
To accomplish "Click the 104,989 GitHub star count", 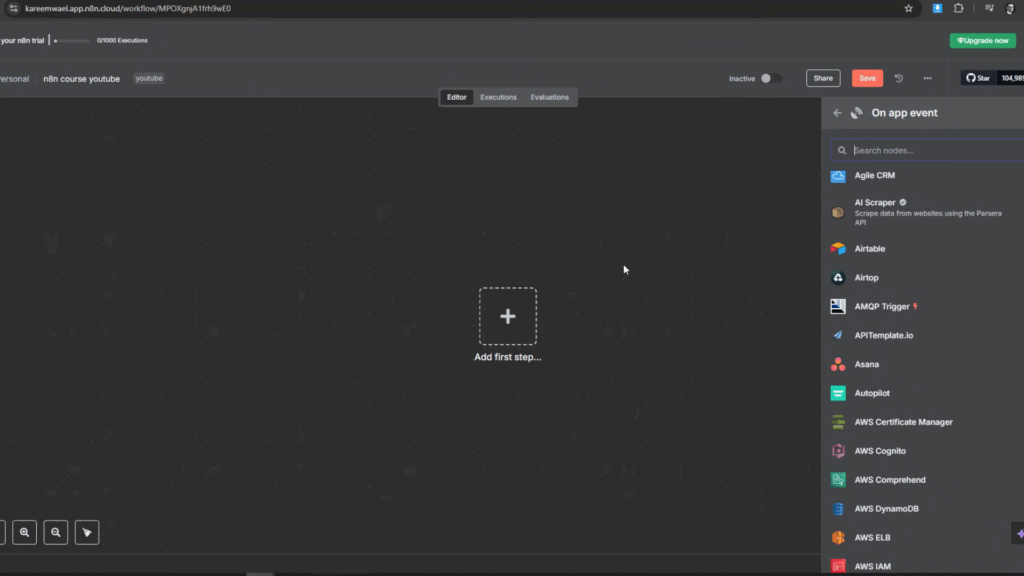I will click(1012, 78).
